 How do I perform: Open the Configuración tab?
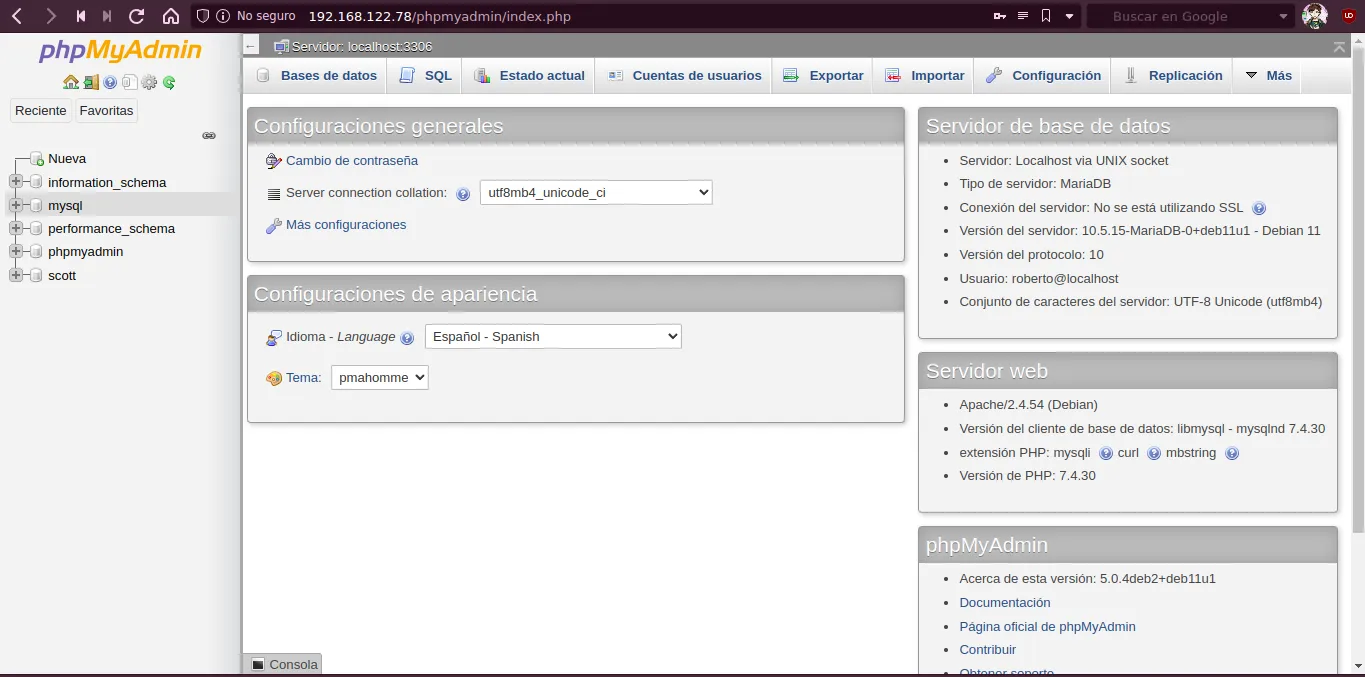pos(1043,75)
